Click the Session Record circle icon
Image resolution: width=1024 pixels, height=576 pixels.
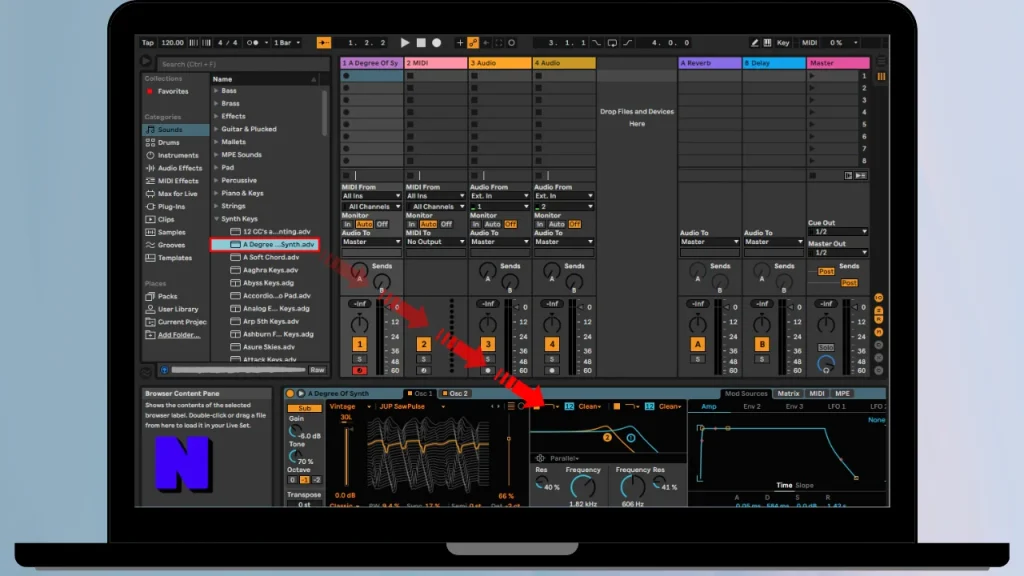(x=512, y=42)
